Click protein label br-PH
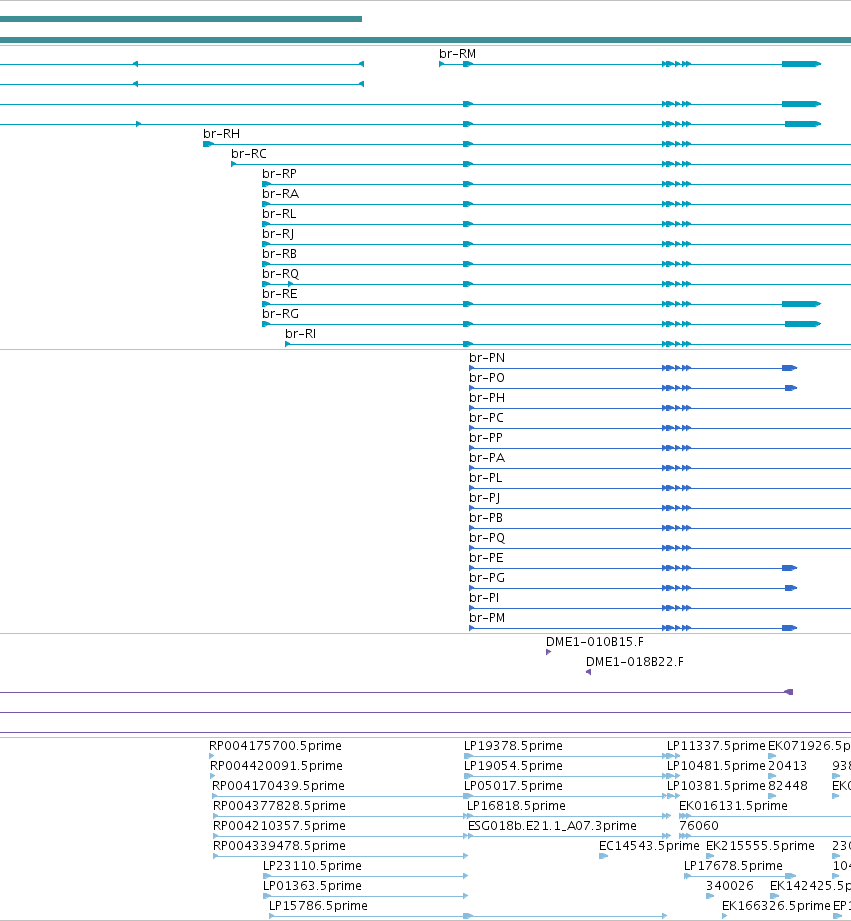The height and width of the screenshot is (921, 851). click(x=487, y=398)
